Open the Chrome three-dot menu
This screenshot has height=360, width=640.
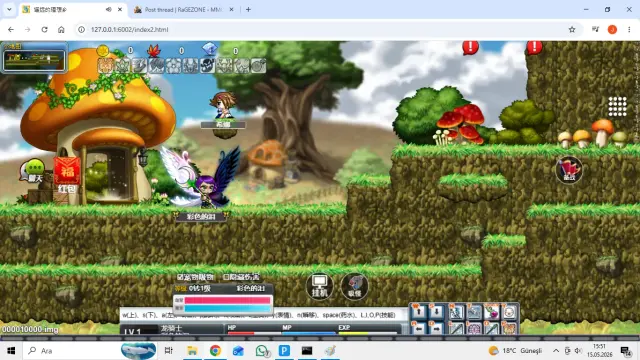pos(629,29)
